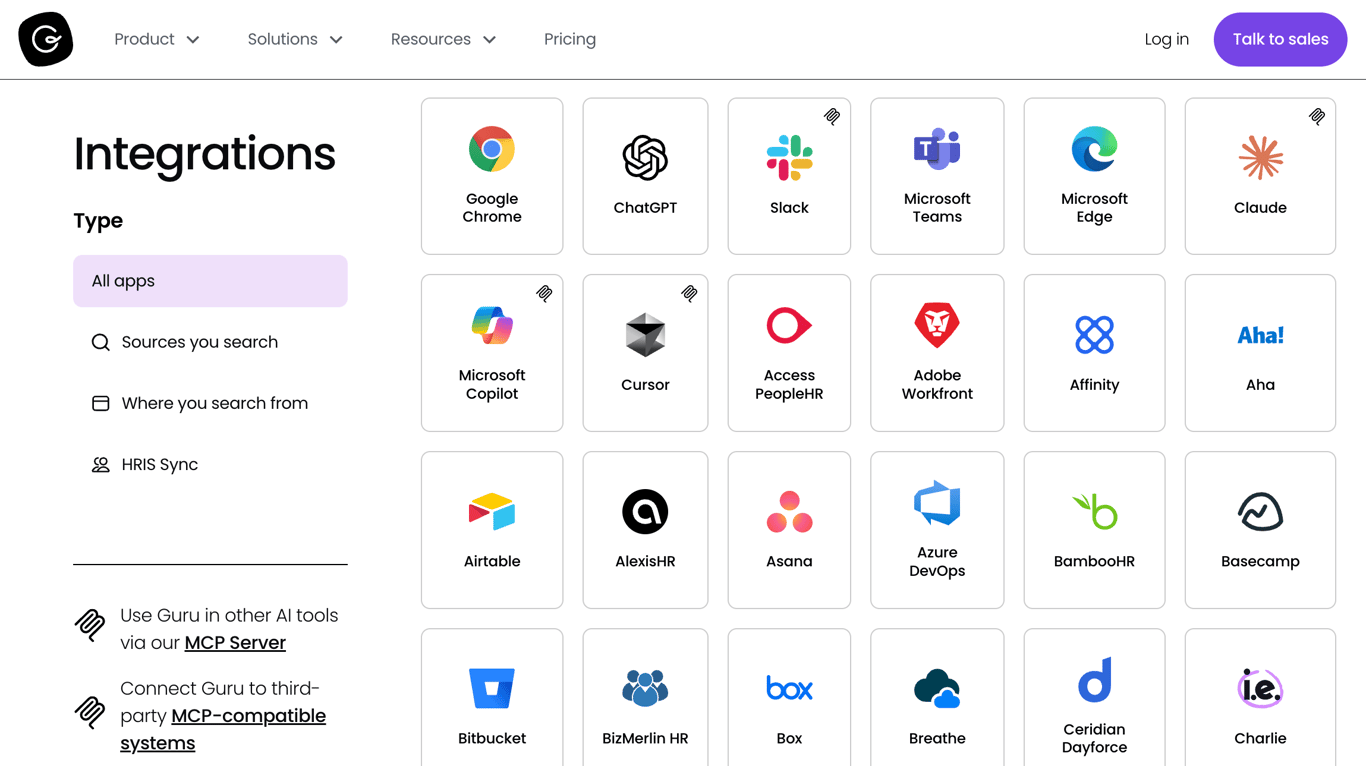Open the Asana three-dot logo
The image size is (1366, 766).
point(789,512)
